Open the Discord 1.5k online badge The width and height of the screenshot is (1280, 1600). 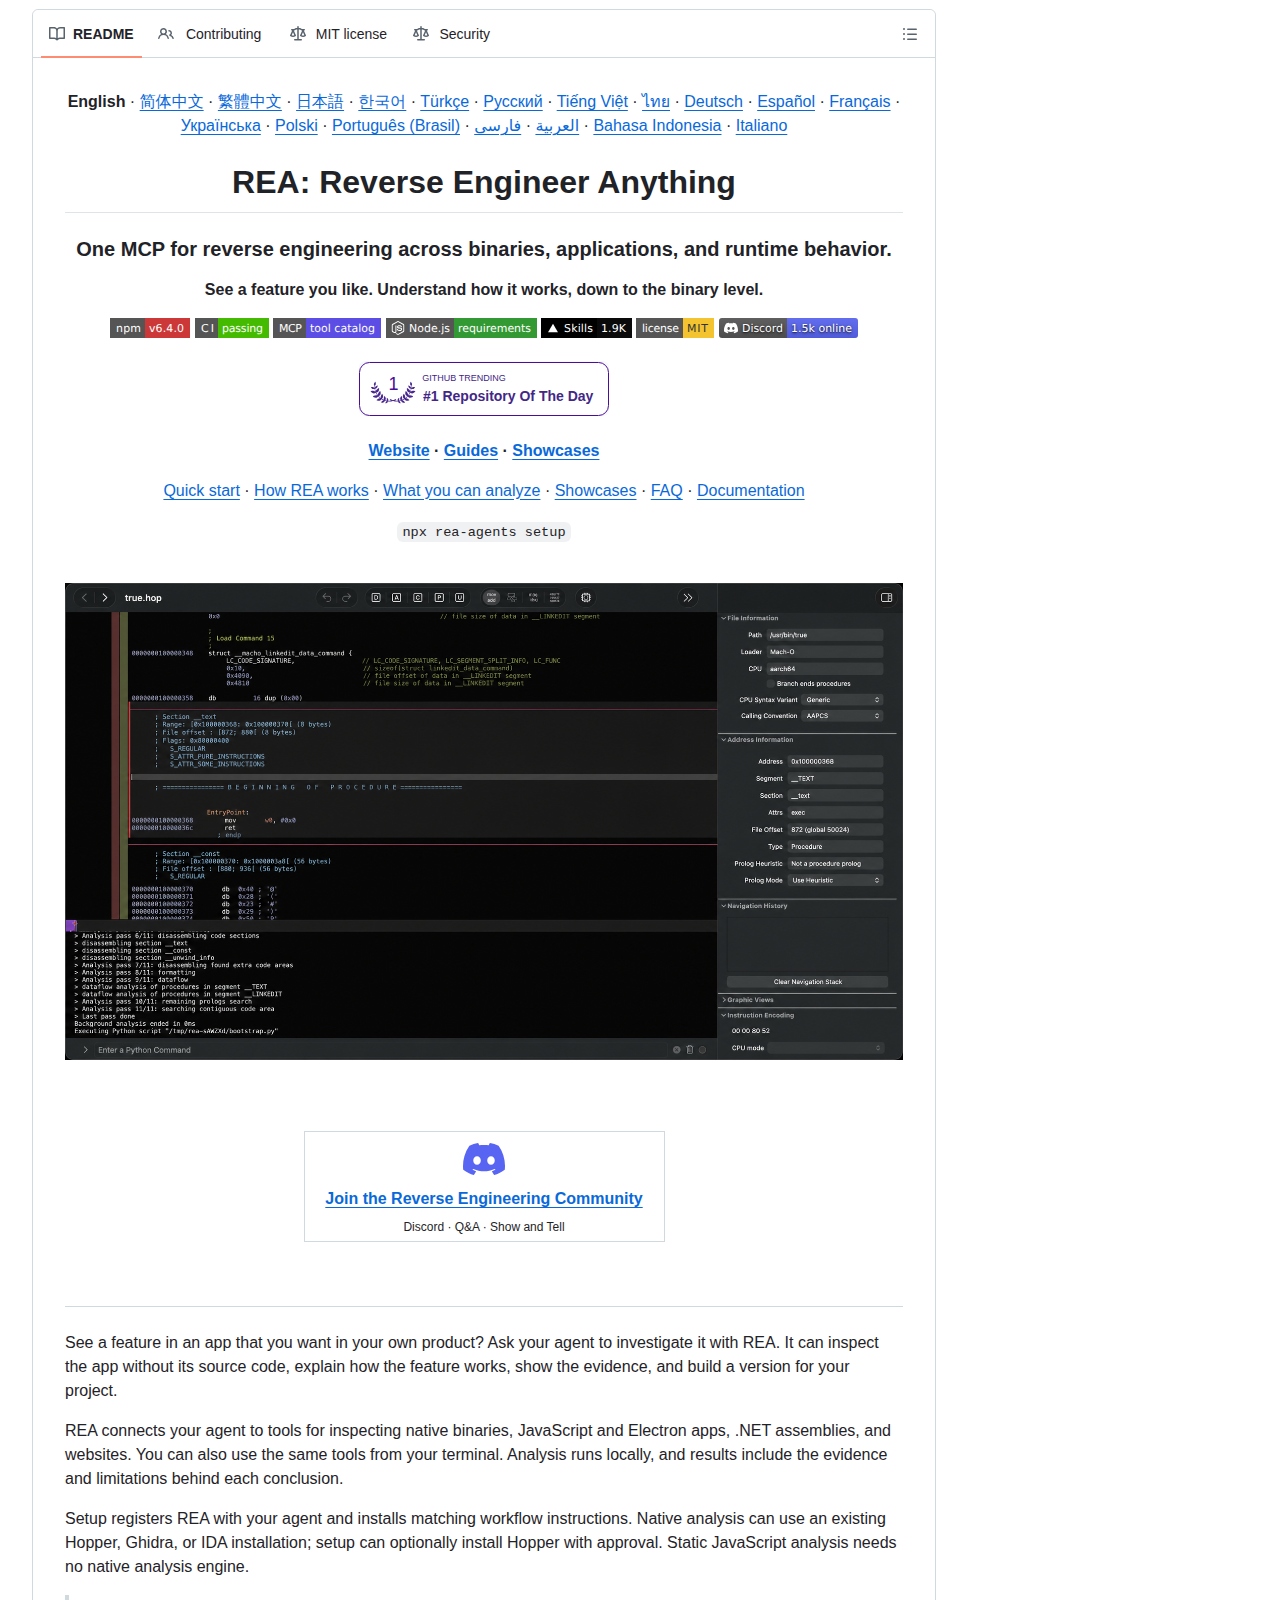pyautogui.click(x=788, y=328)
